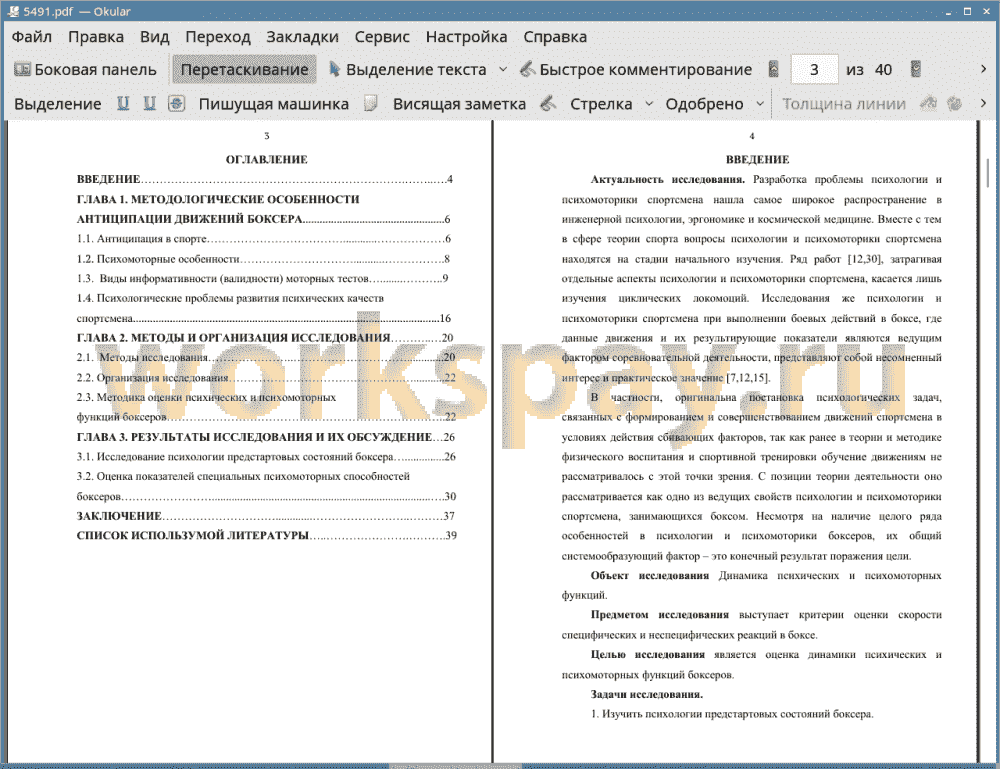Select the Висящая заметка popup note tool
The width and height of the screenshot is (1000, 769).
459,104
